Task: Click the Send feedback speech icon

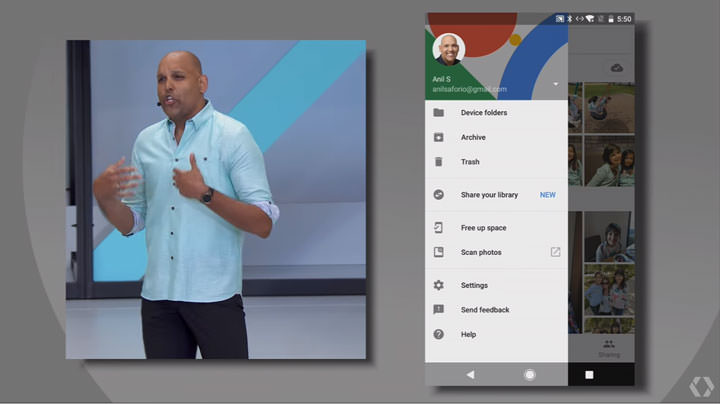Action: pyautogui.click(x=439, y=310)
